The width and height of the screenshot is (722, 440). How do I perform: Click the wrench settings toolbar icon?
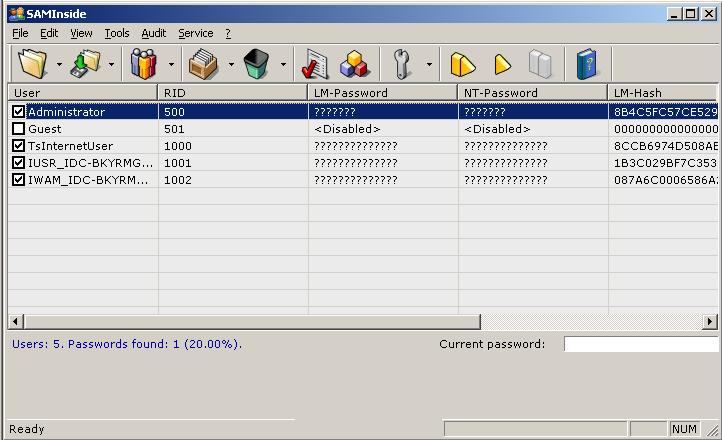(x=402, y=64)
